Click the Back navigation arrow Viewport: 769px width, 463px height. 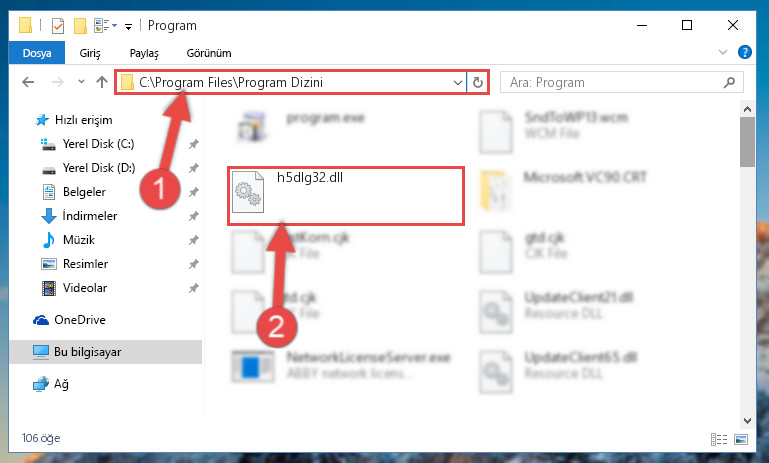[28, 82]
